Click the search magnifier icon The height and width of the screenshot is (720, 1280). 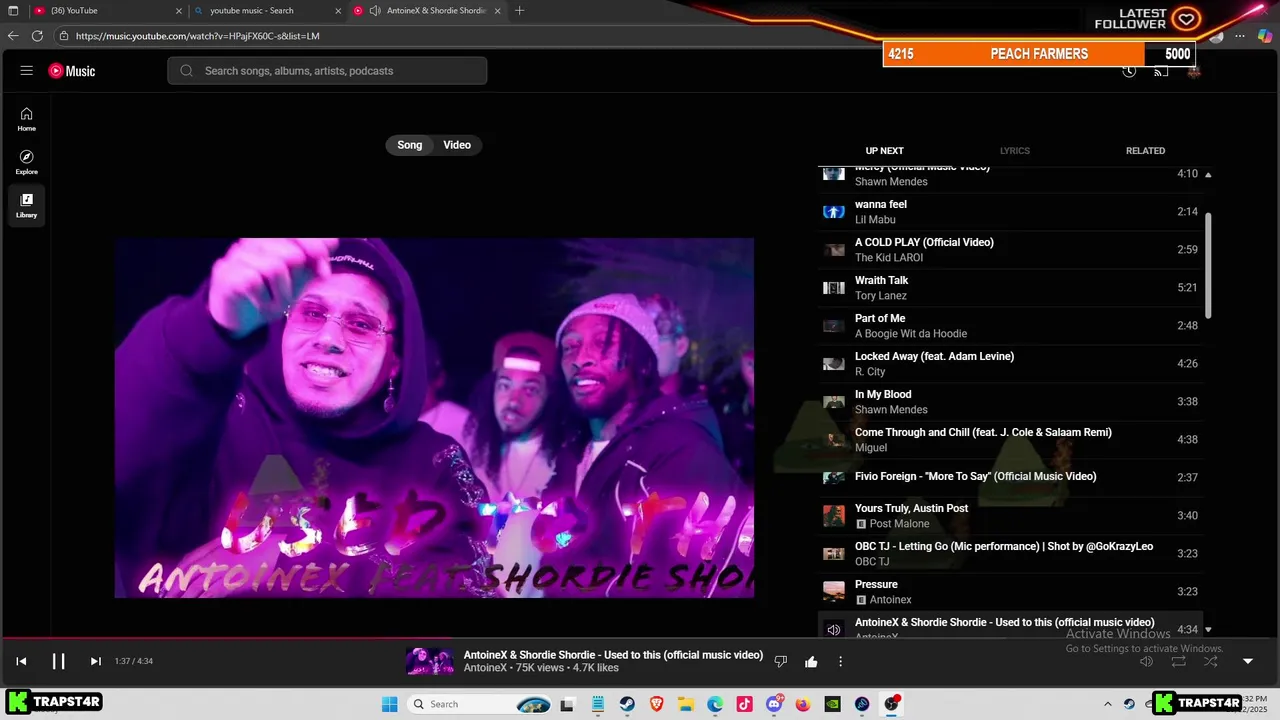186,71
